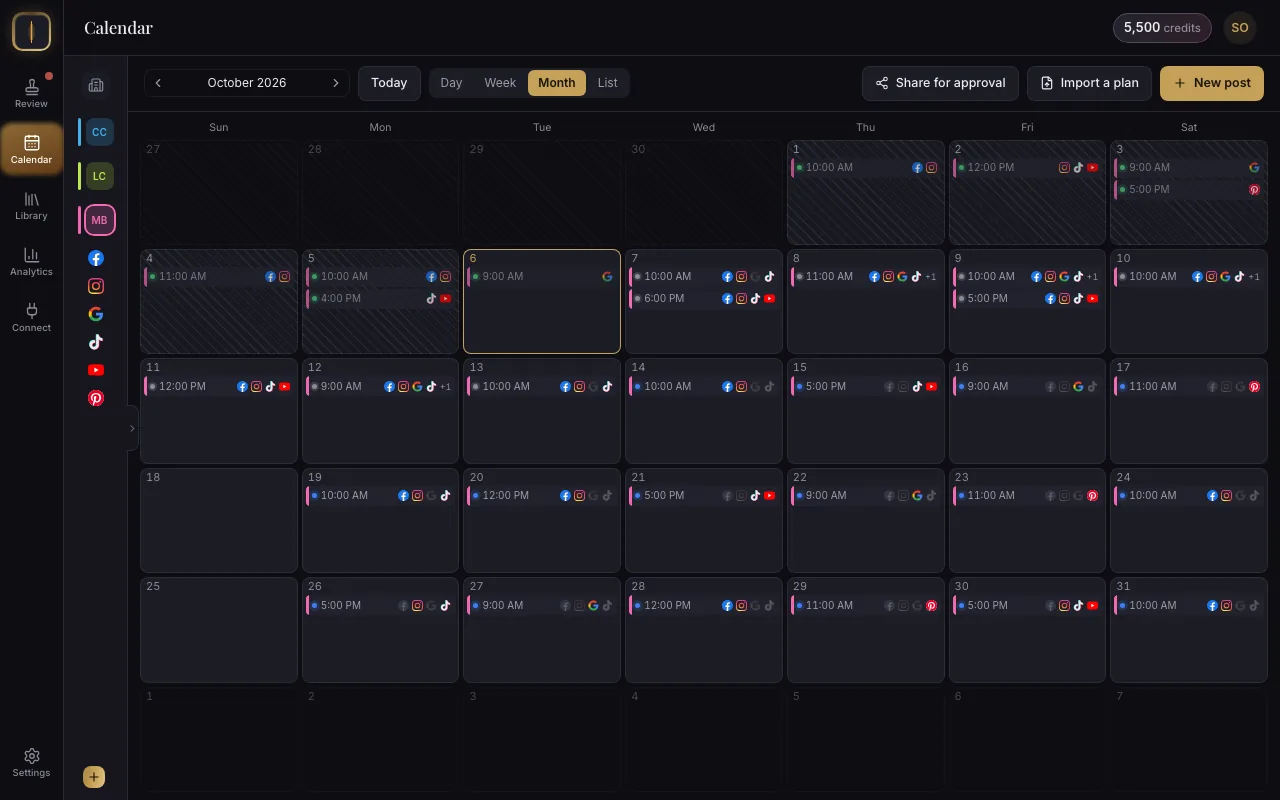Open the 6:00 PM post on October 7

[704, 299]
